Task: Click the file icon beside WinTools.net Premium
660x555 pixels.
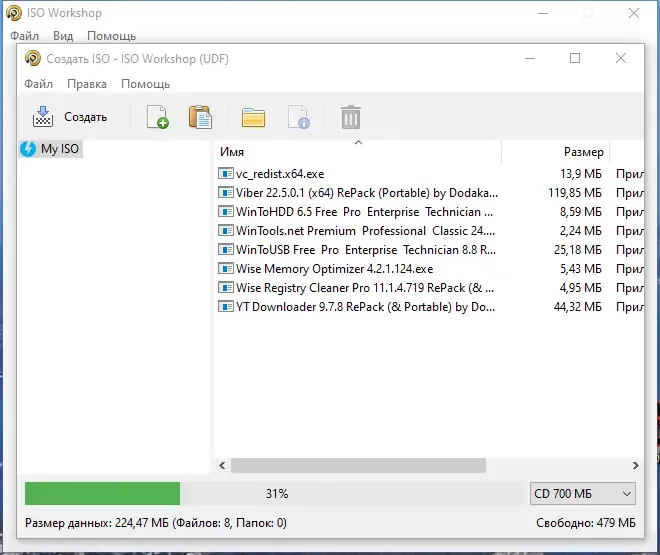Action: [226, 231]
